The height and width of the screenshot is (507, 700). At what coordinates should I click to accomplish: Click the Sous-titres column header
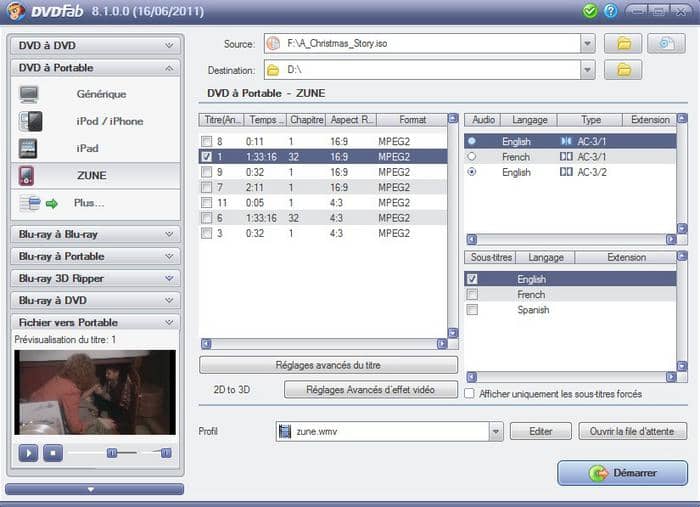[491, 258]
